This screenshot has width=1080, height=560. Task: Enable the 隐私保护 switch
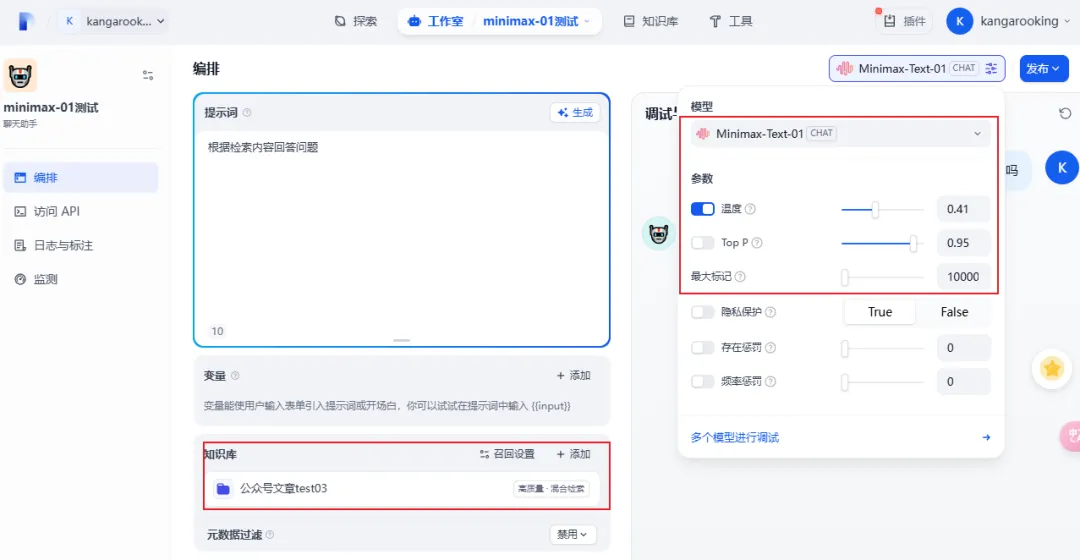point(703,312)
